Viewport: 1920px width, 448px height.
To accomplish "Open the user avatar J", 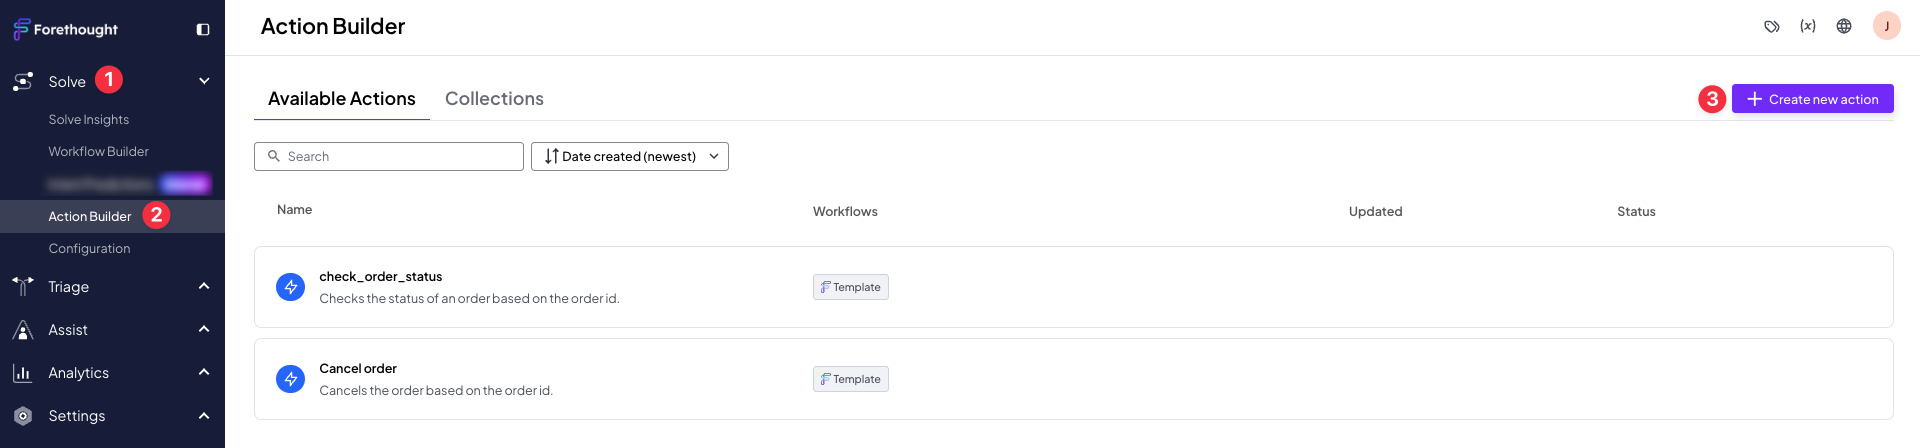I will (x=1886, y=26).
